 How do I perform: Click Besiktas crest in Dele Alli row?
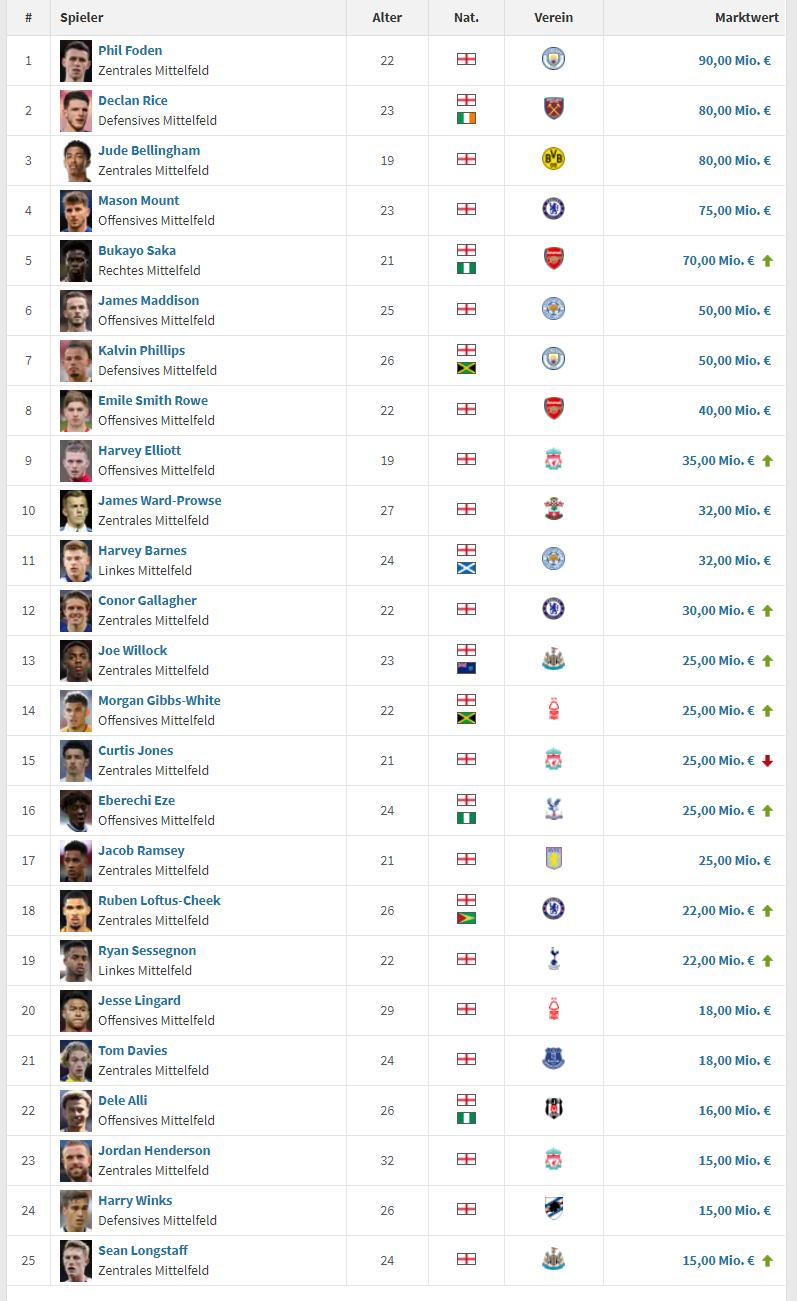click(x=553, y=1110)
